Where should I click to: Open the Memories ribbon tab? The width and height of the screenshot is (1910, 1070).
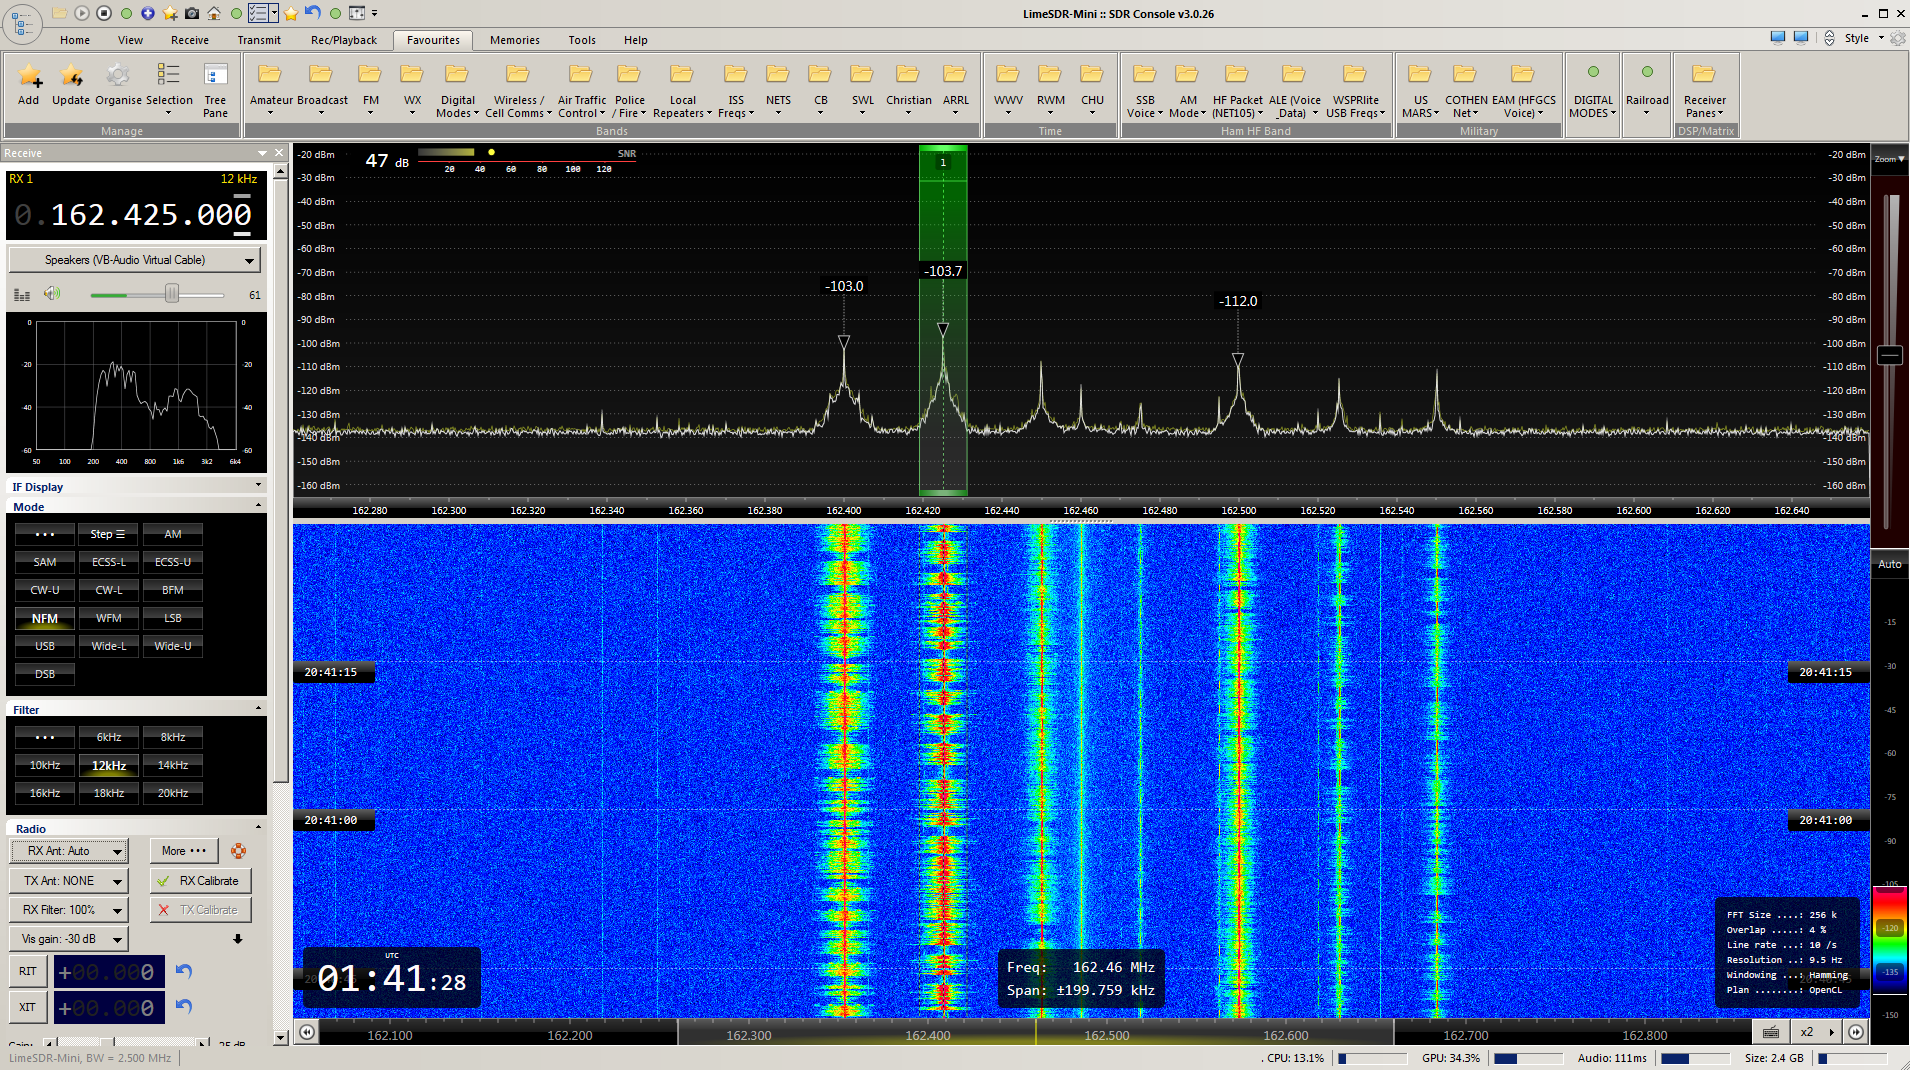coord(514,40)
